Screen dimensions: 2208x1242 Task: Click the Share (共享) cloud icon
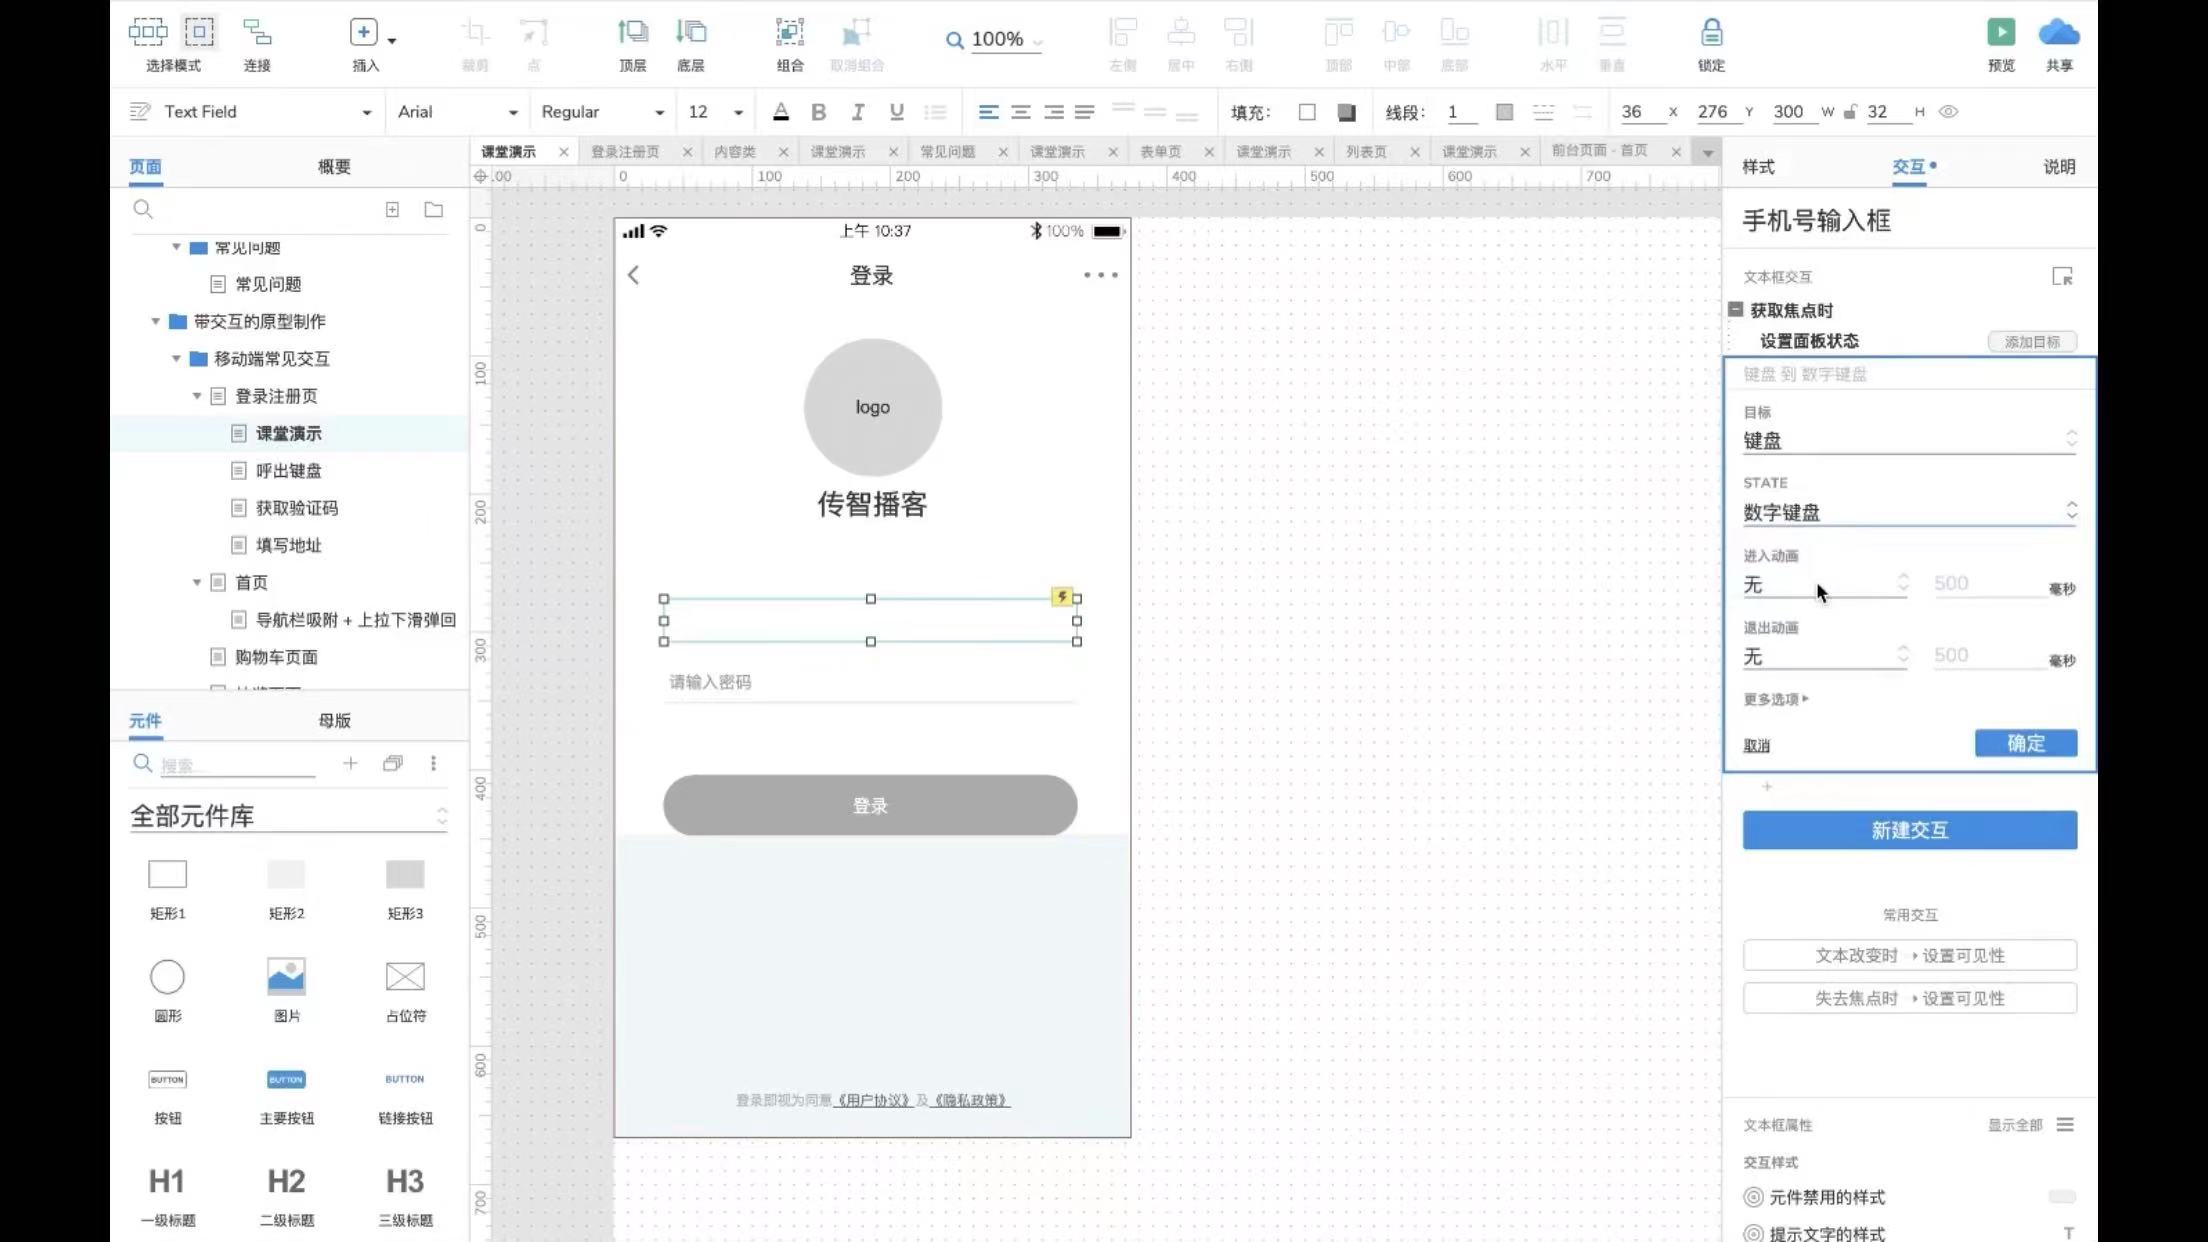tap(2058, 33)
